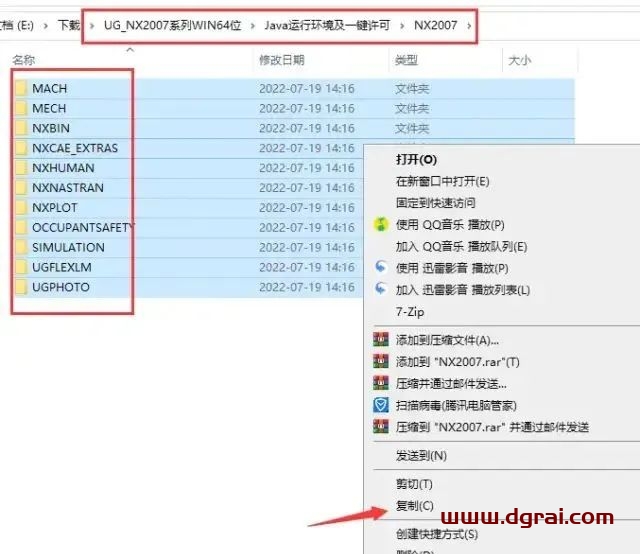The height and width of the screenshot is (554, 640).
Task: Click the UGFLEXLM folder icon
Action: coord(21,267)
